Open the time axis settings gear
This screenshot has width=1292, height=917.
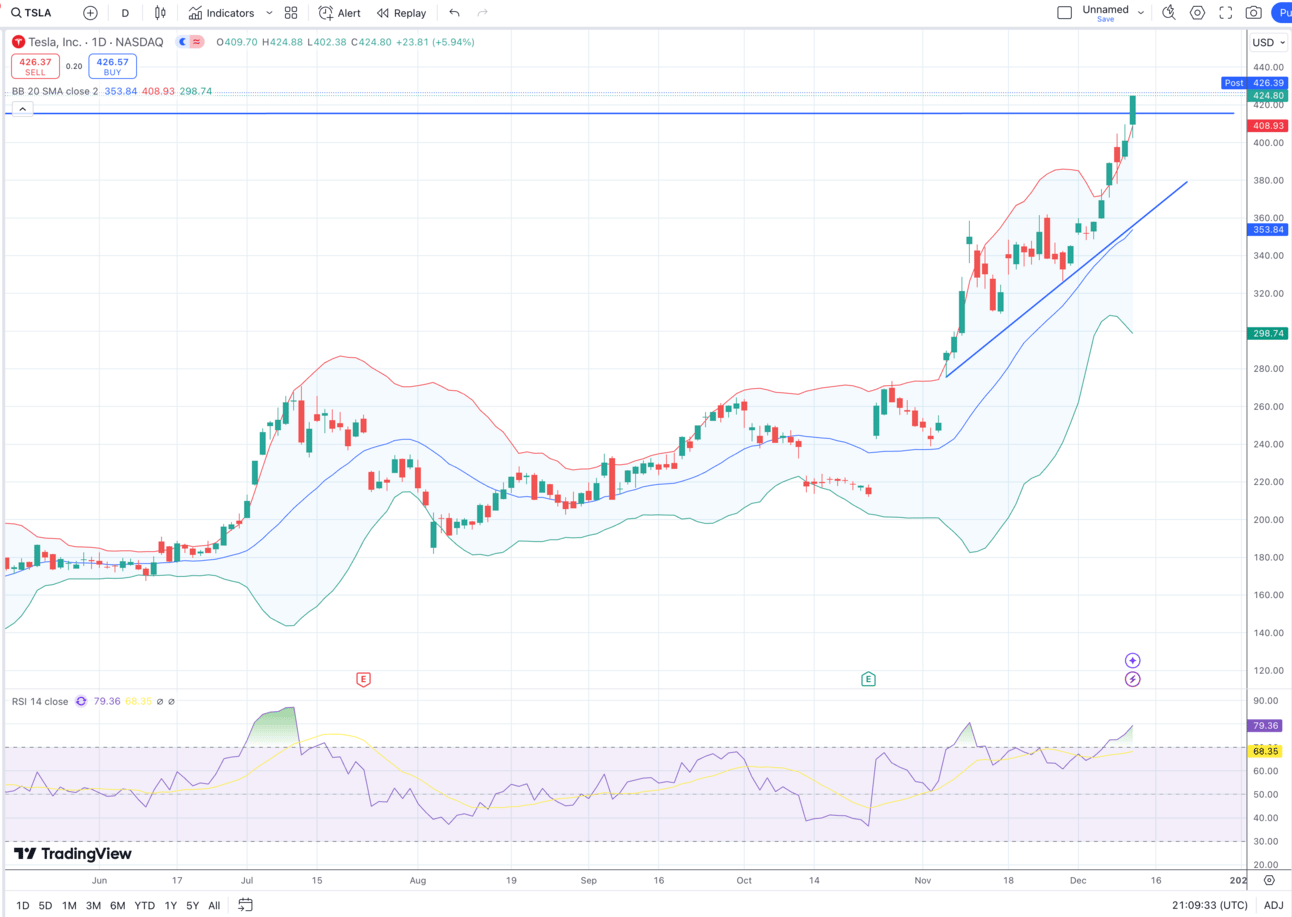click(1269, 881)
